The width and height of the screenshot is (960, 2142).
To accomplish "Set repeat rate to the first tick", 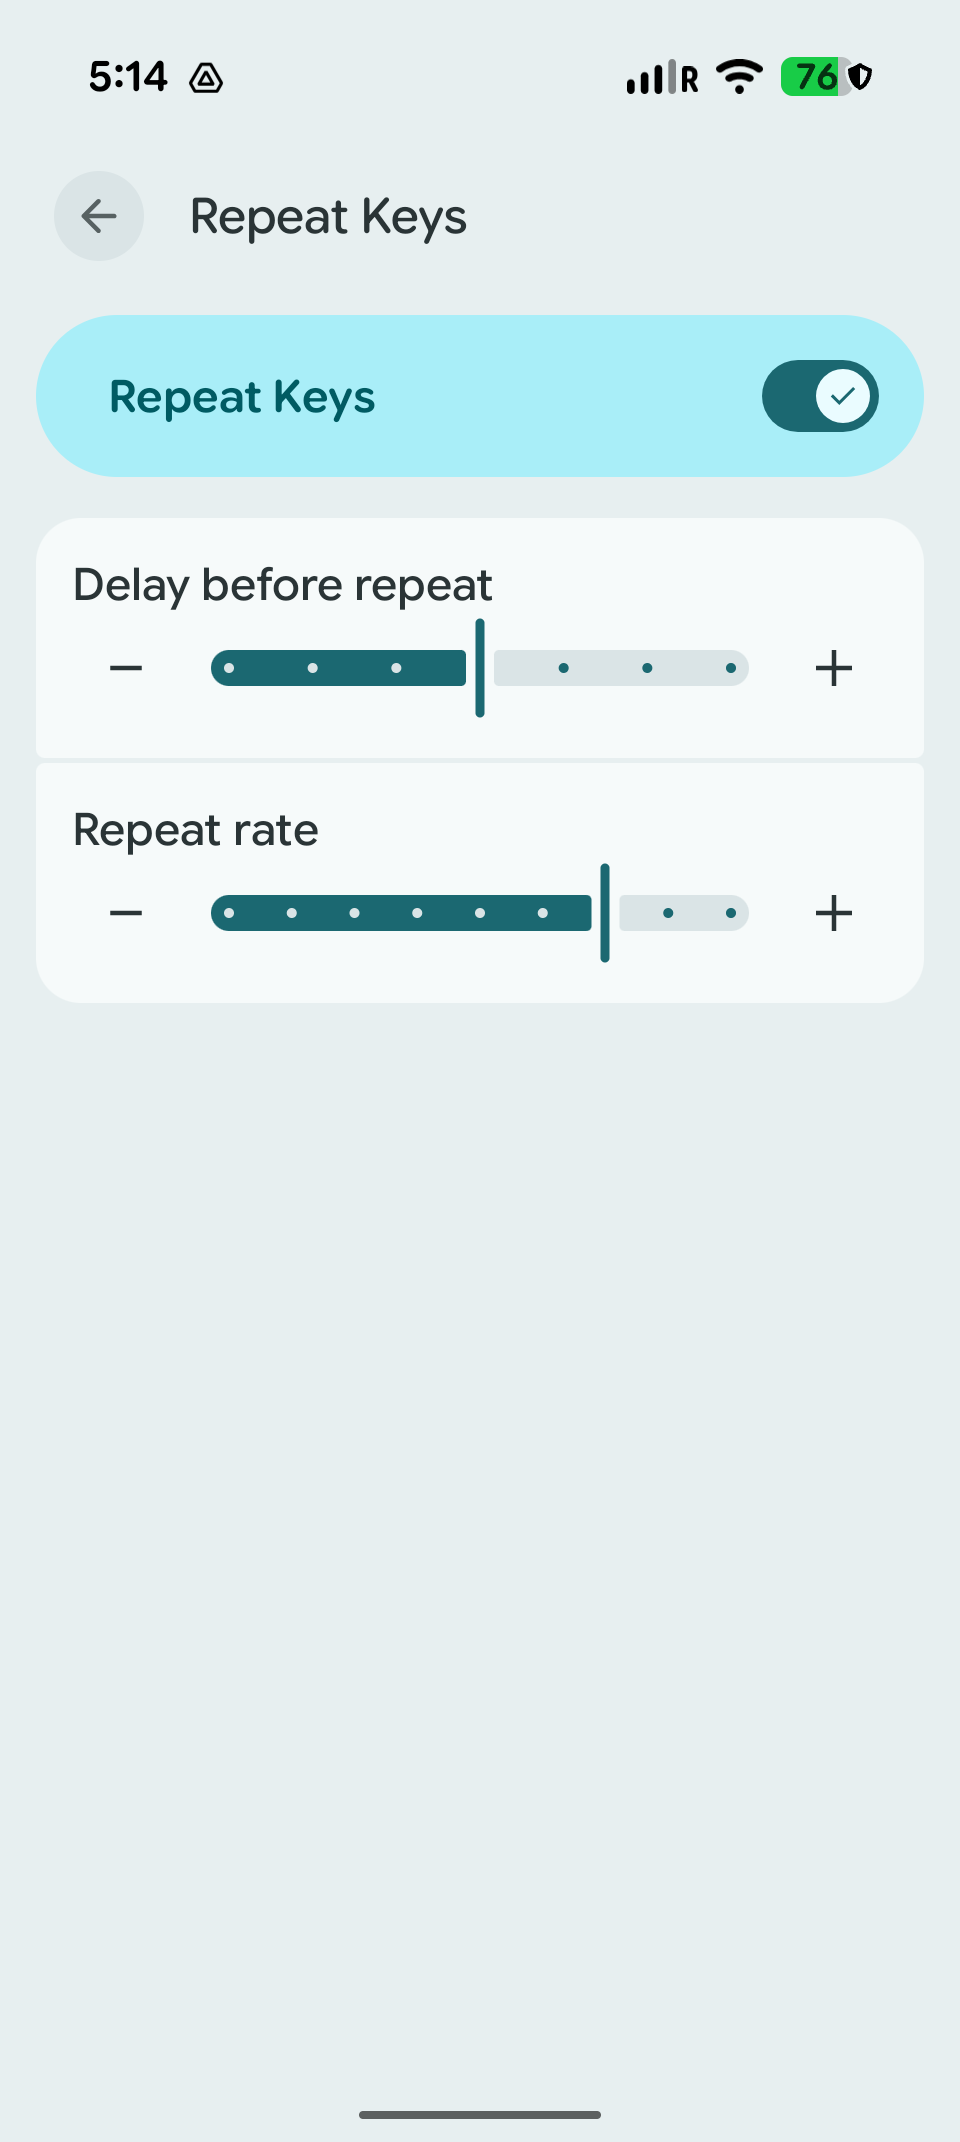I will click(229, 913).
